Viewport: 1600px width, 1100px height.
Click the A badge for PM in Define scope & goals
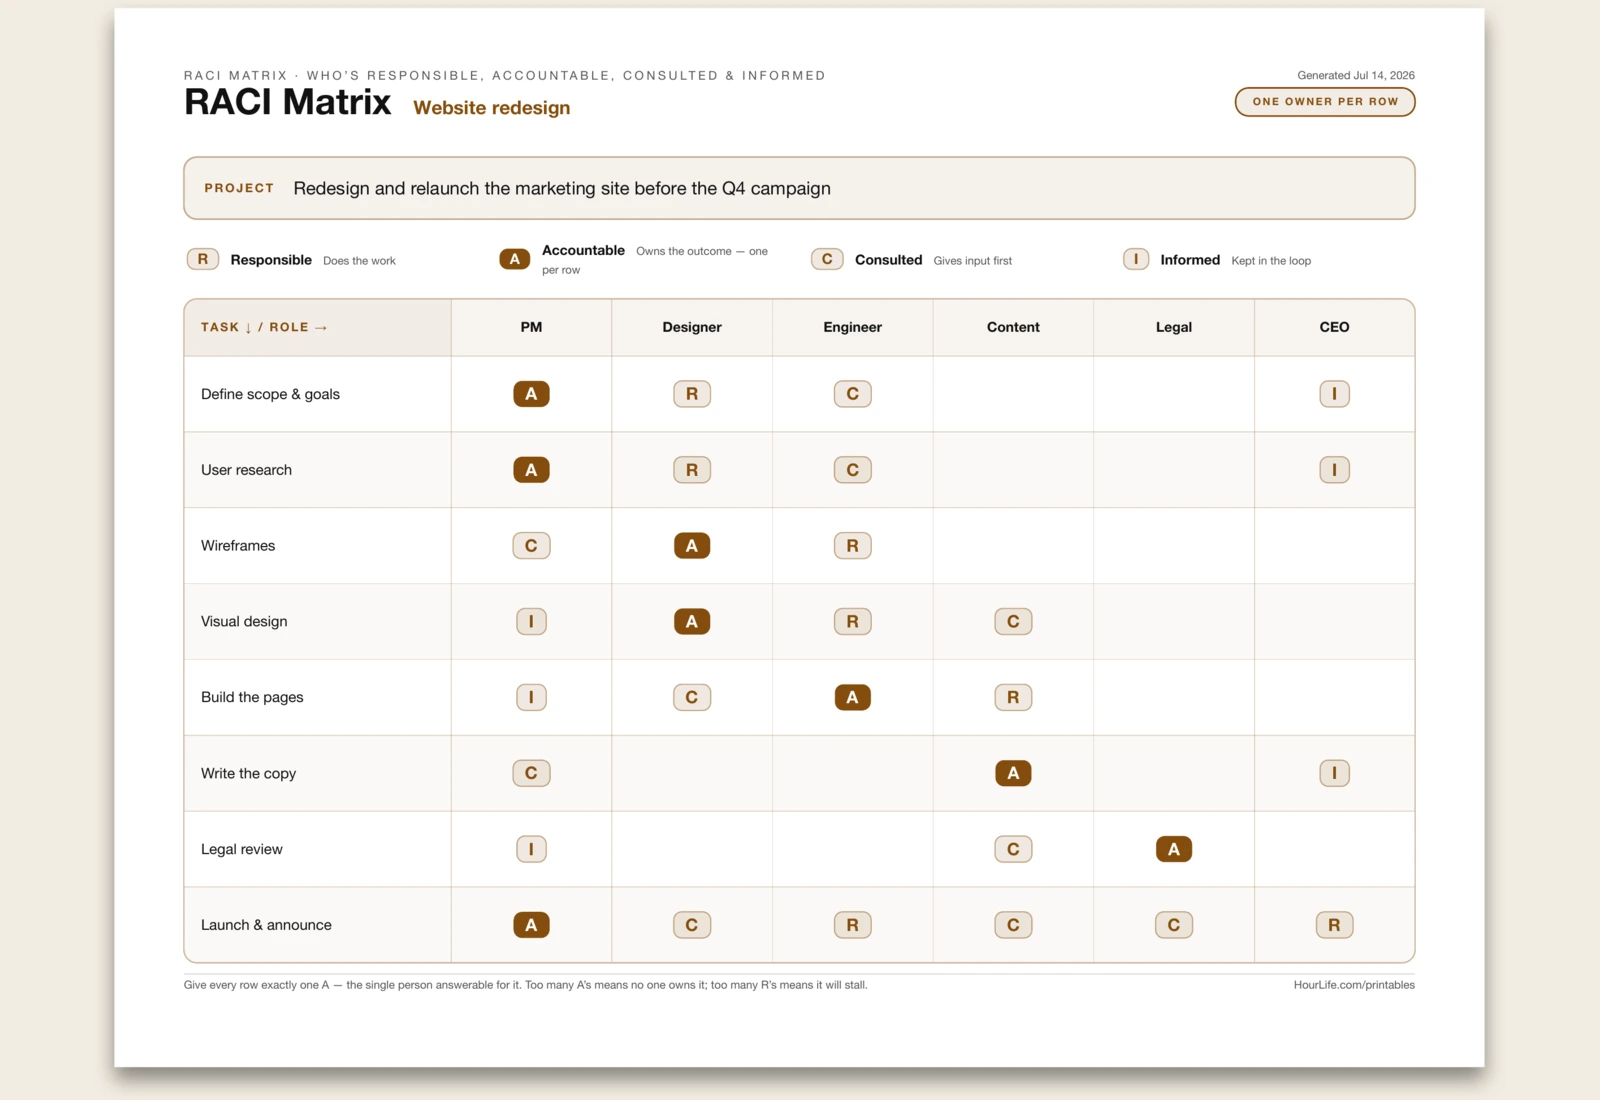pyautogui.click(x=531, y=394)
